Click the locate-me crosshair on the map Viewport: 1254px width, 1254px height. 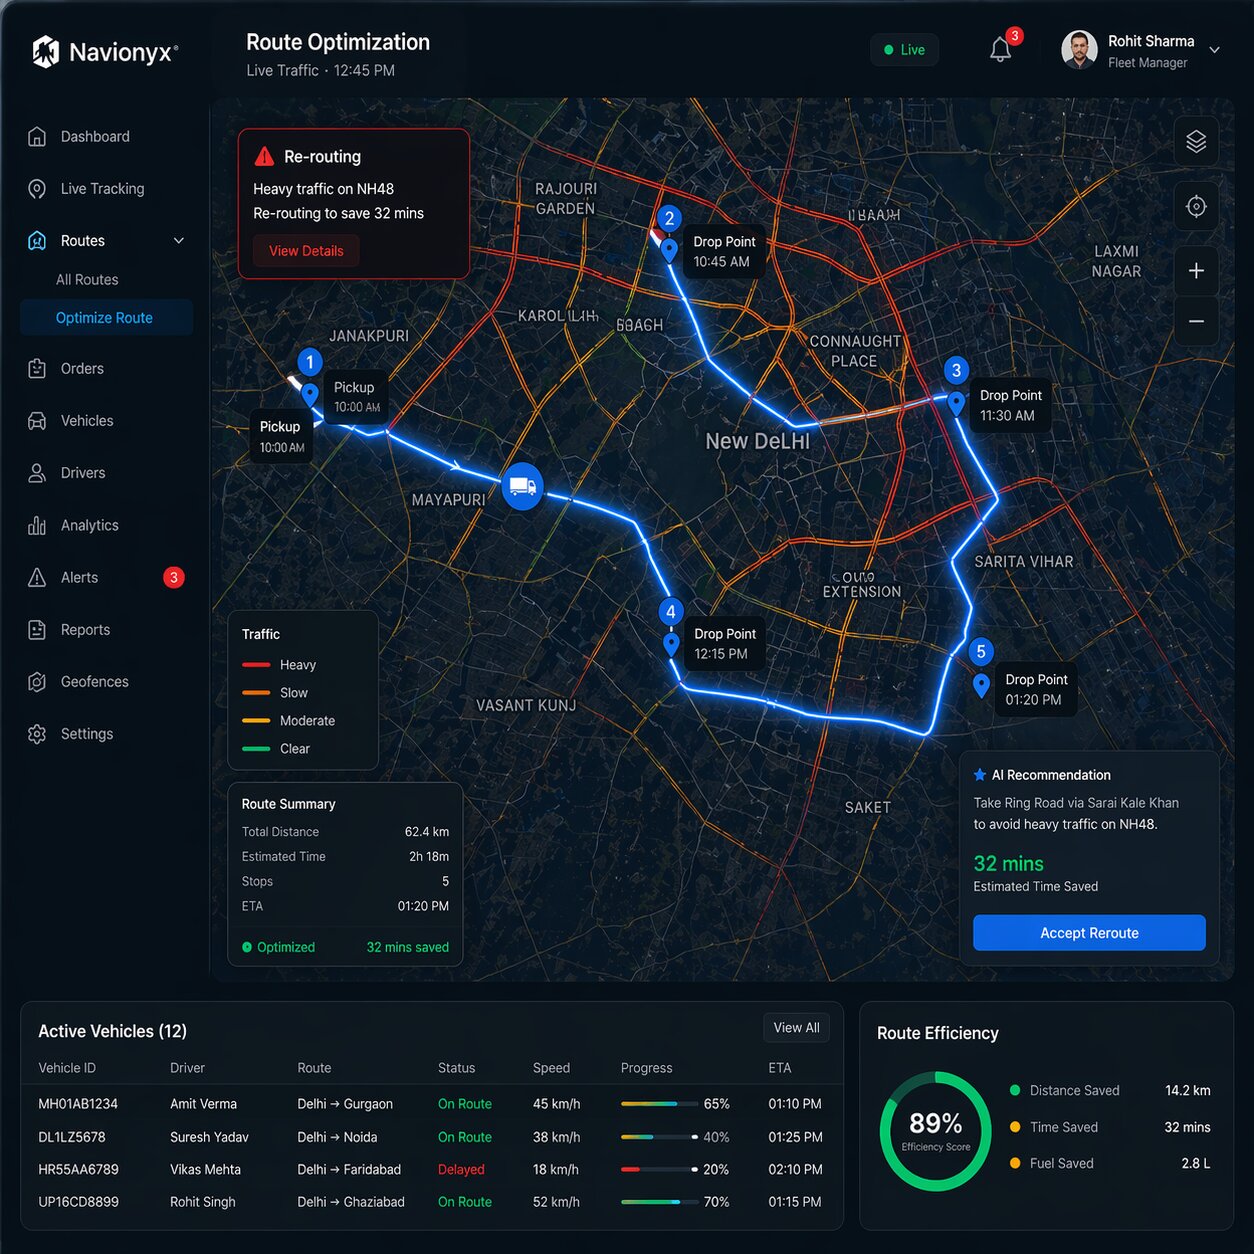pos(1196,206)
